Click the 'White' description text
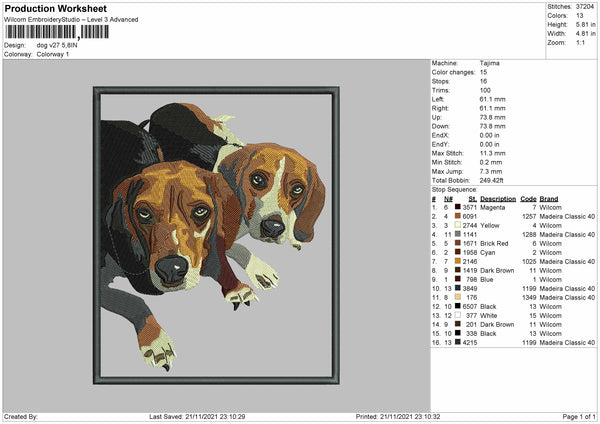Image resolution: width=600 pixels, height=424 pixels. pos(489,316)
